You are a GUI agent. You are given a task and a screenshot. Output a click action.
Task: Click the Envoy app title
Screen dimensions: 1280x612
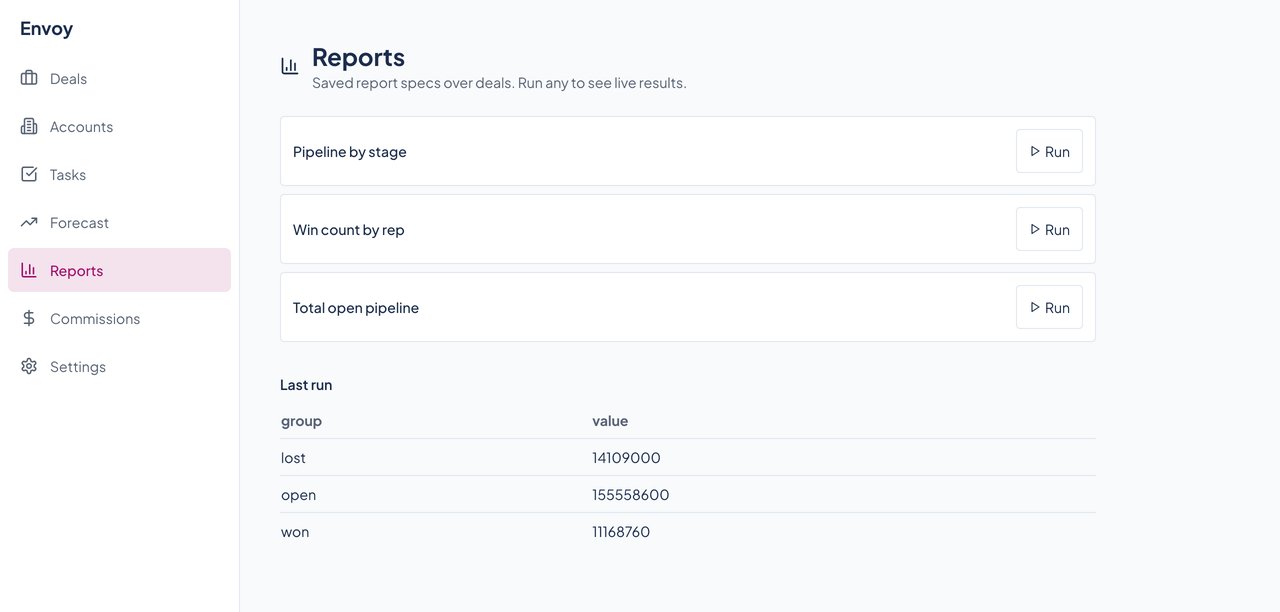(x=46, y=28)
